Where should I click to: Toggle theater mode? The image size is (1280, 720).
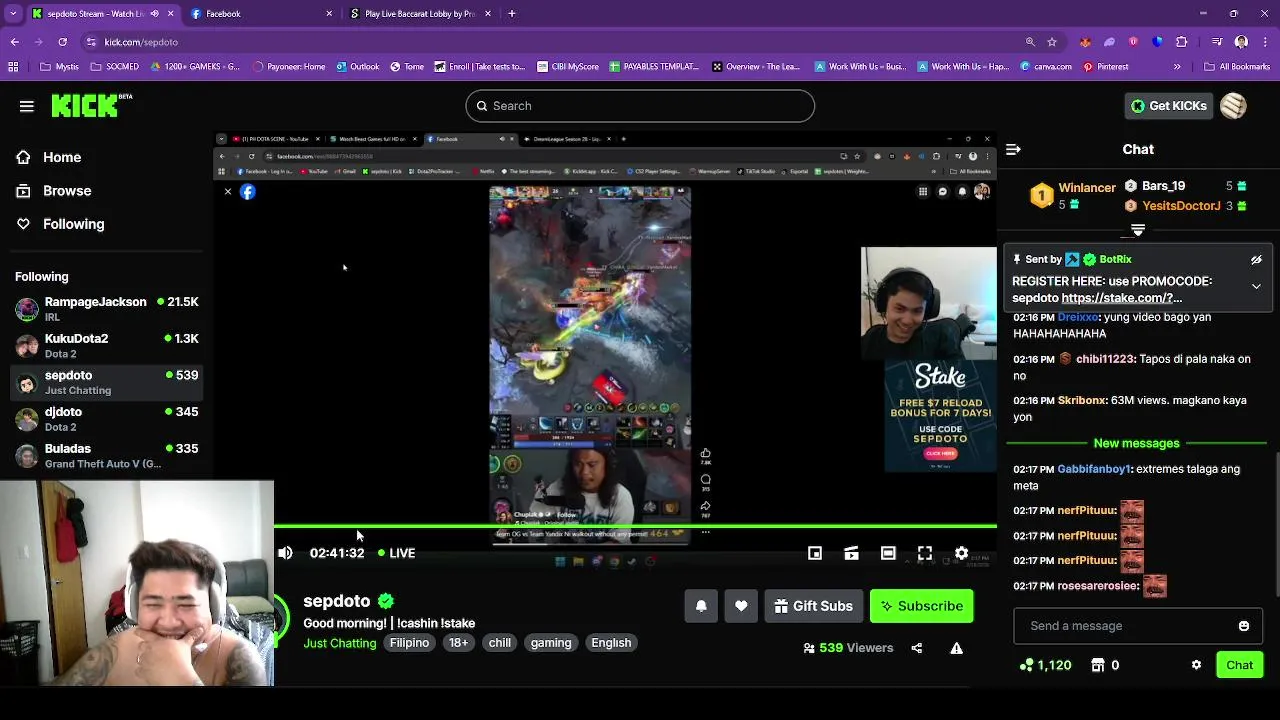[x=888, y=553]
